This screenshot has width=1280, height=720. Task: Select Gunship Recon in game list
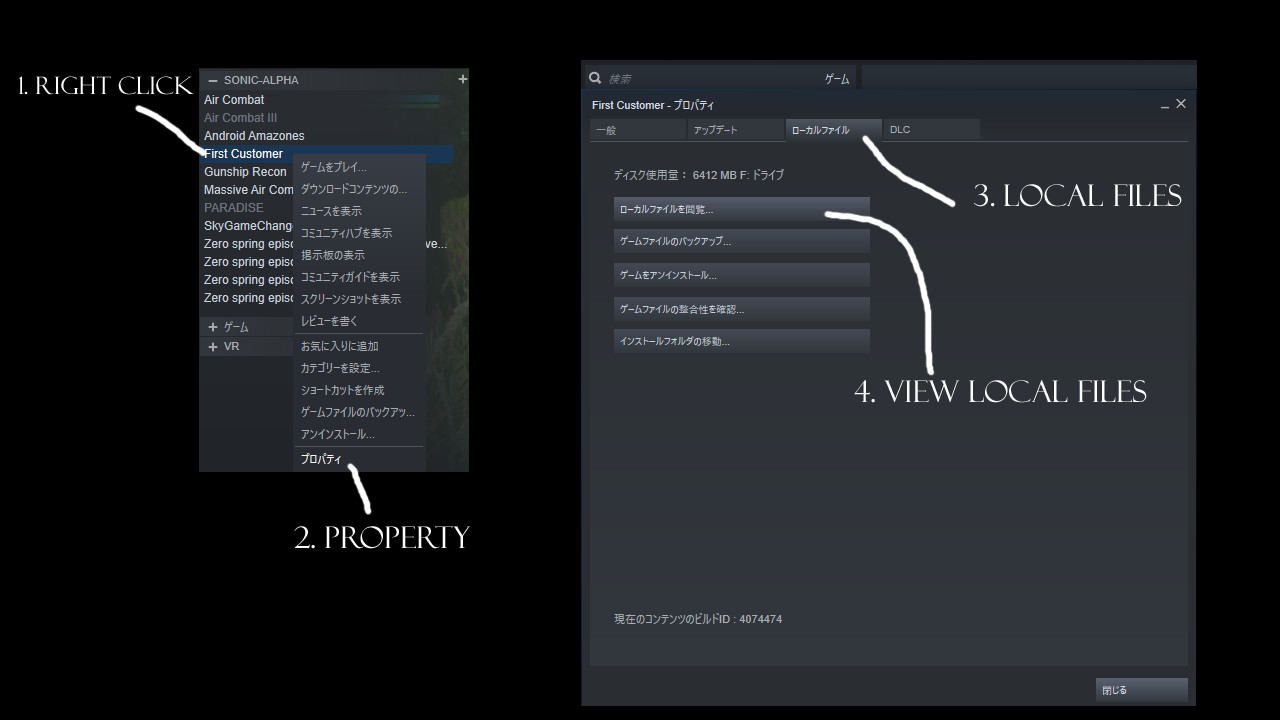coord(245,171)
